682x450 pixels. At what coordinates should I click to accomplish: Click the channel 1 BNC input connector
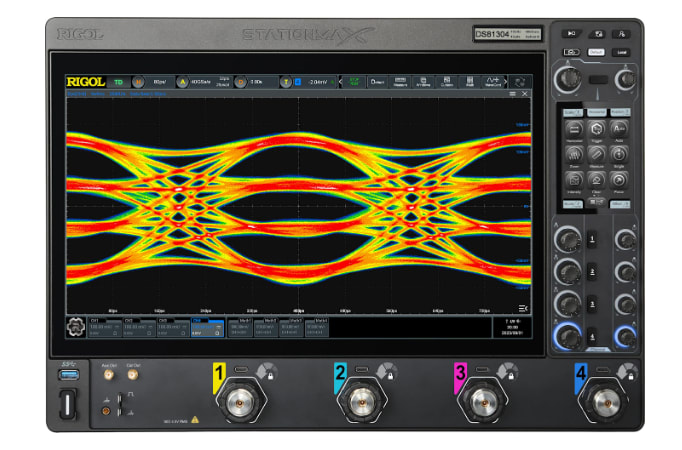click(240, 403)
